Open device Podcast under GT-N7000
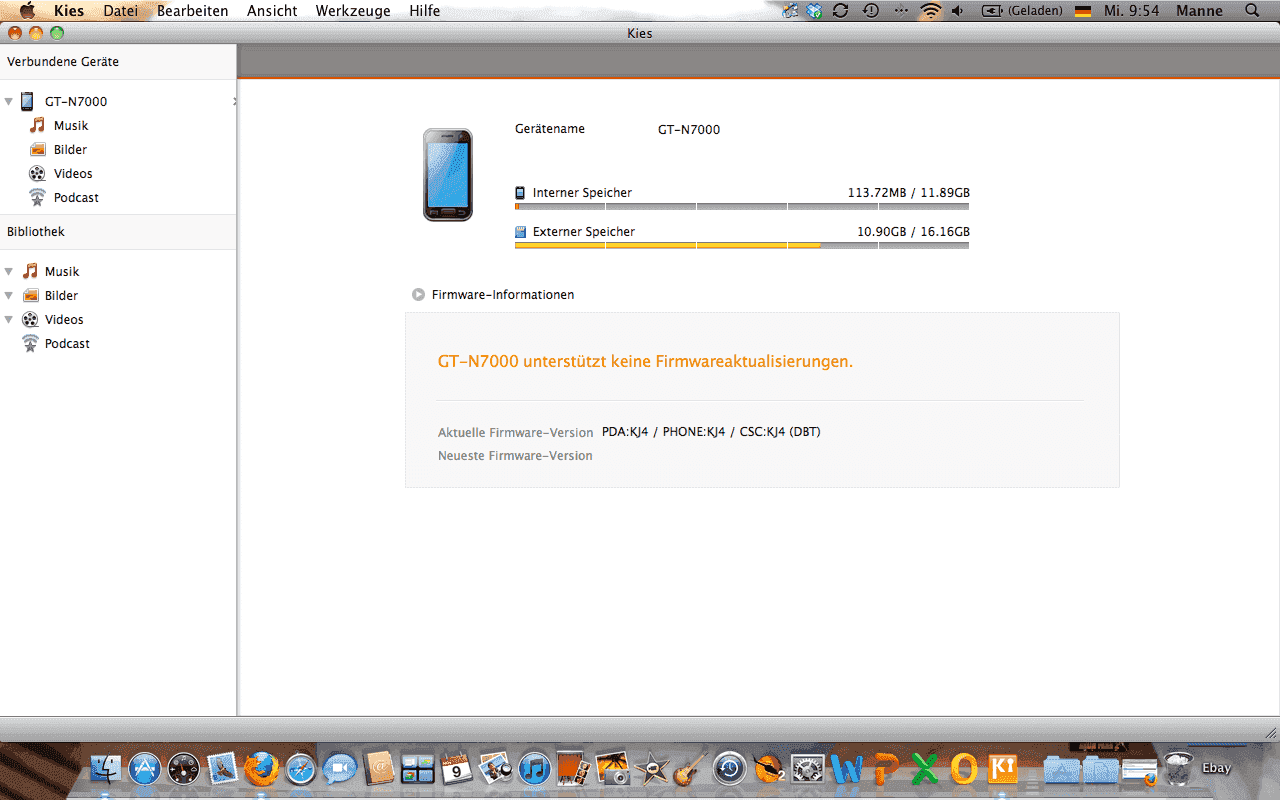The height and width of the screenshot is (800, 1280). pos(76,197)
